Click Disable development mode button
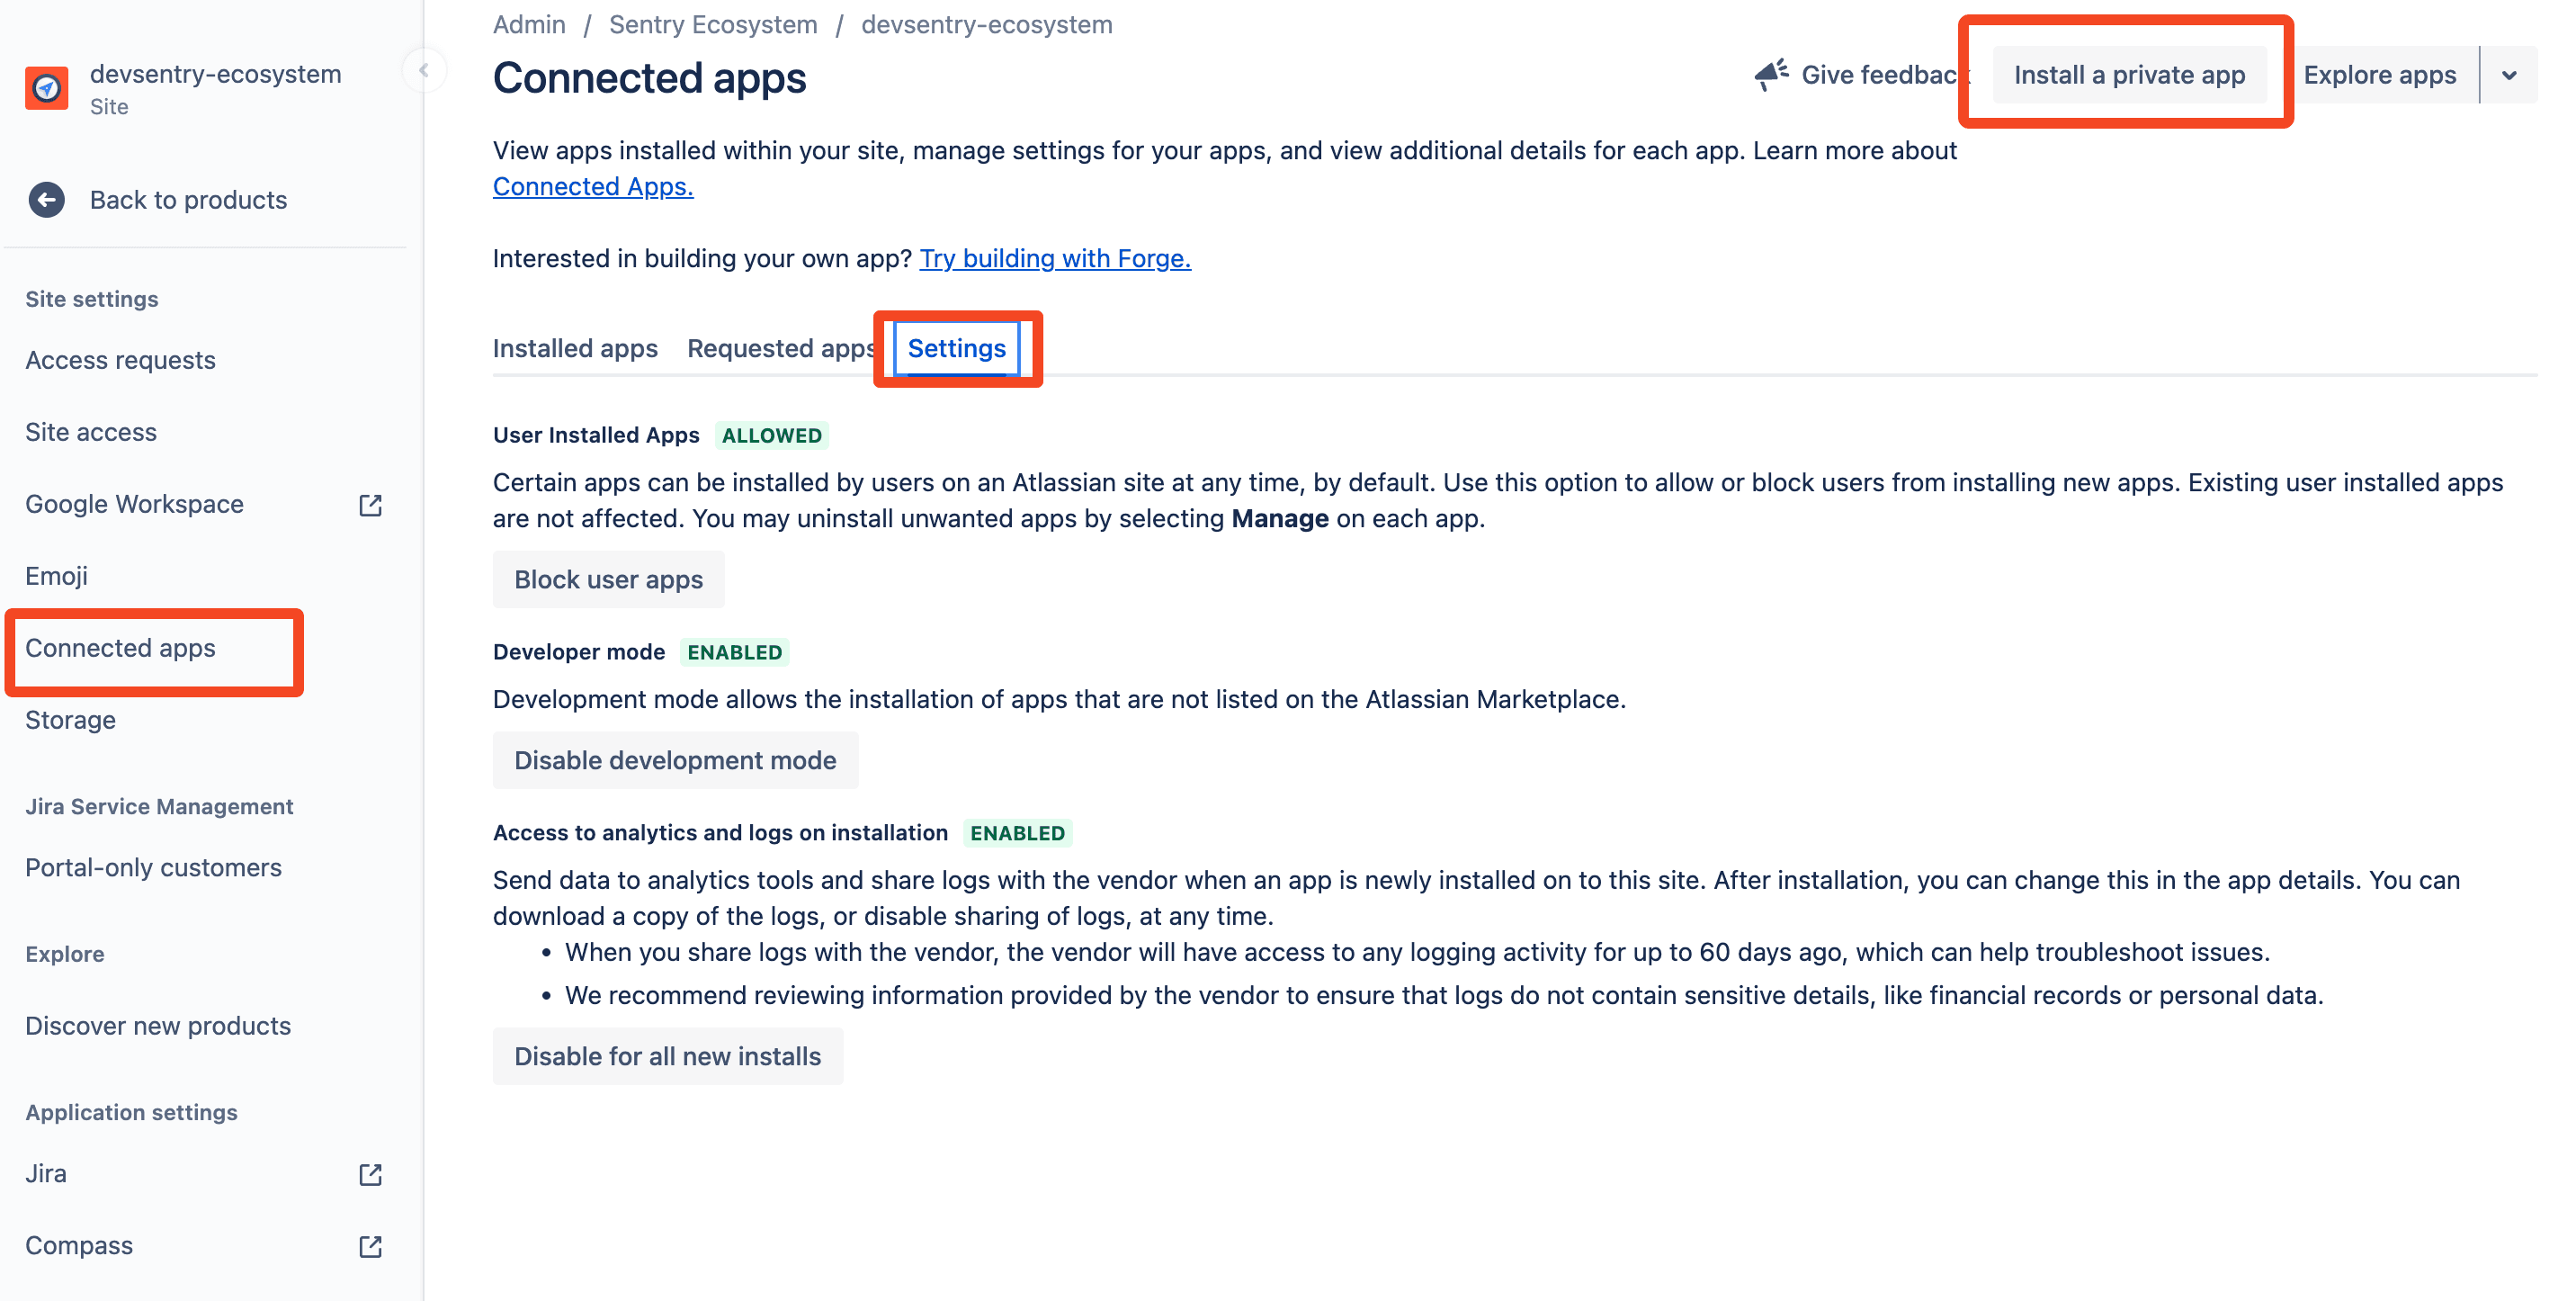This screenshot has width=2576, height=1301. pyautogui.click(x=675, y=761)
